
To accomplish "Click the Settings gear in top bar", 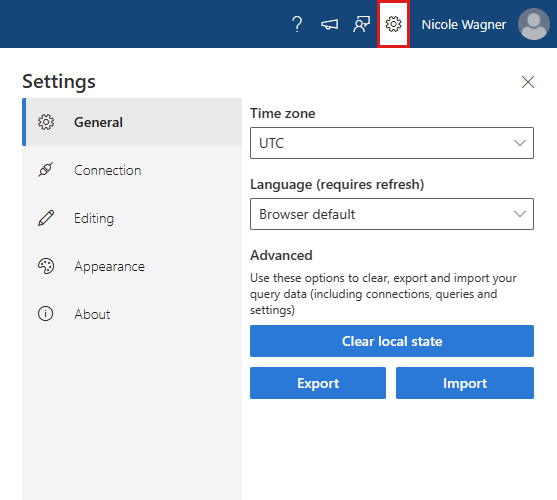I will [x=393, y=24].
